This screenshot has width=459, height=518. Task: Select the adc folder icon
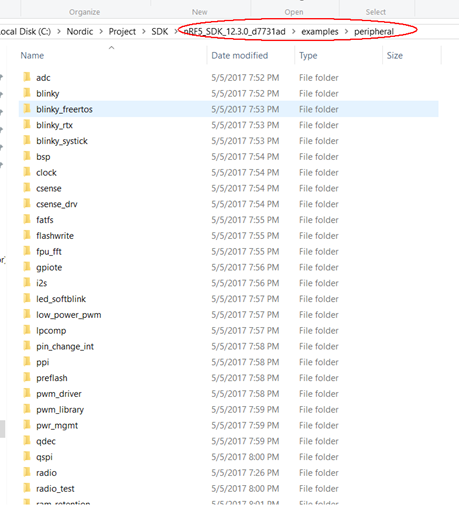tap(27, 77)
